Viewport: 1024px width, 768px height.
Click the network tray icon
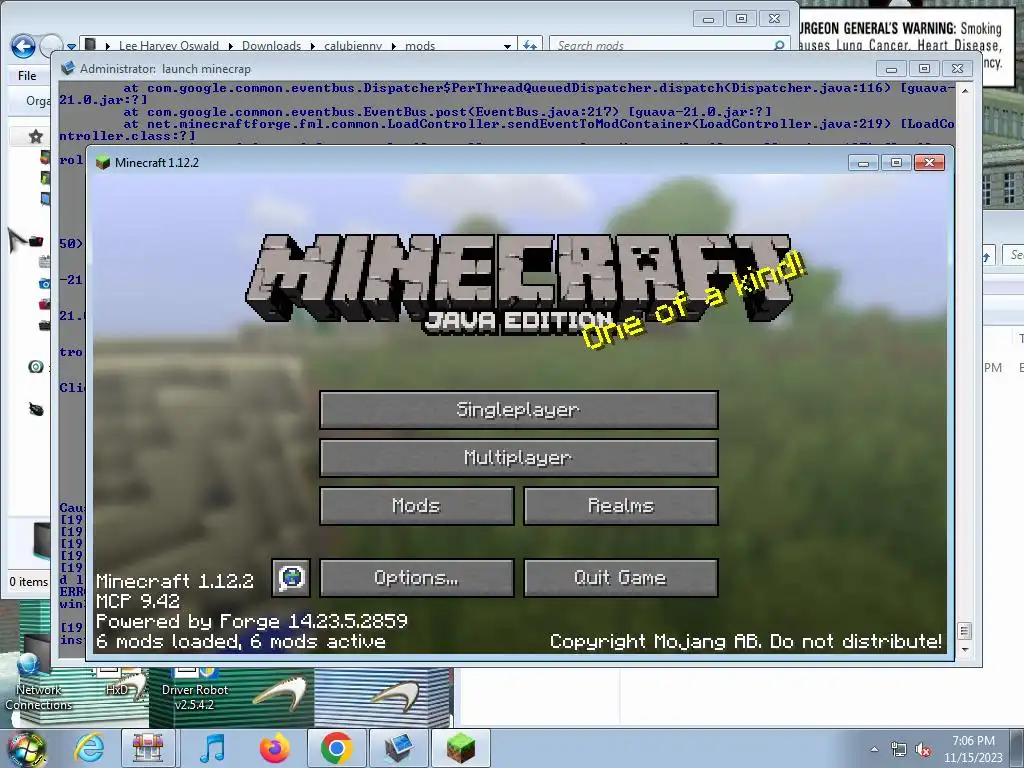(899, 750)
